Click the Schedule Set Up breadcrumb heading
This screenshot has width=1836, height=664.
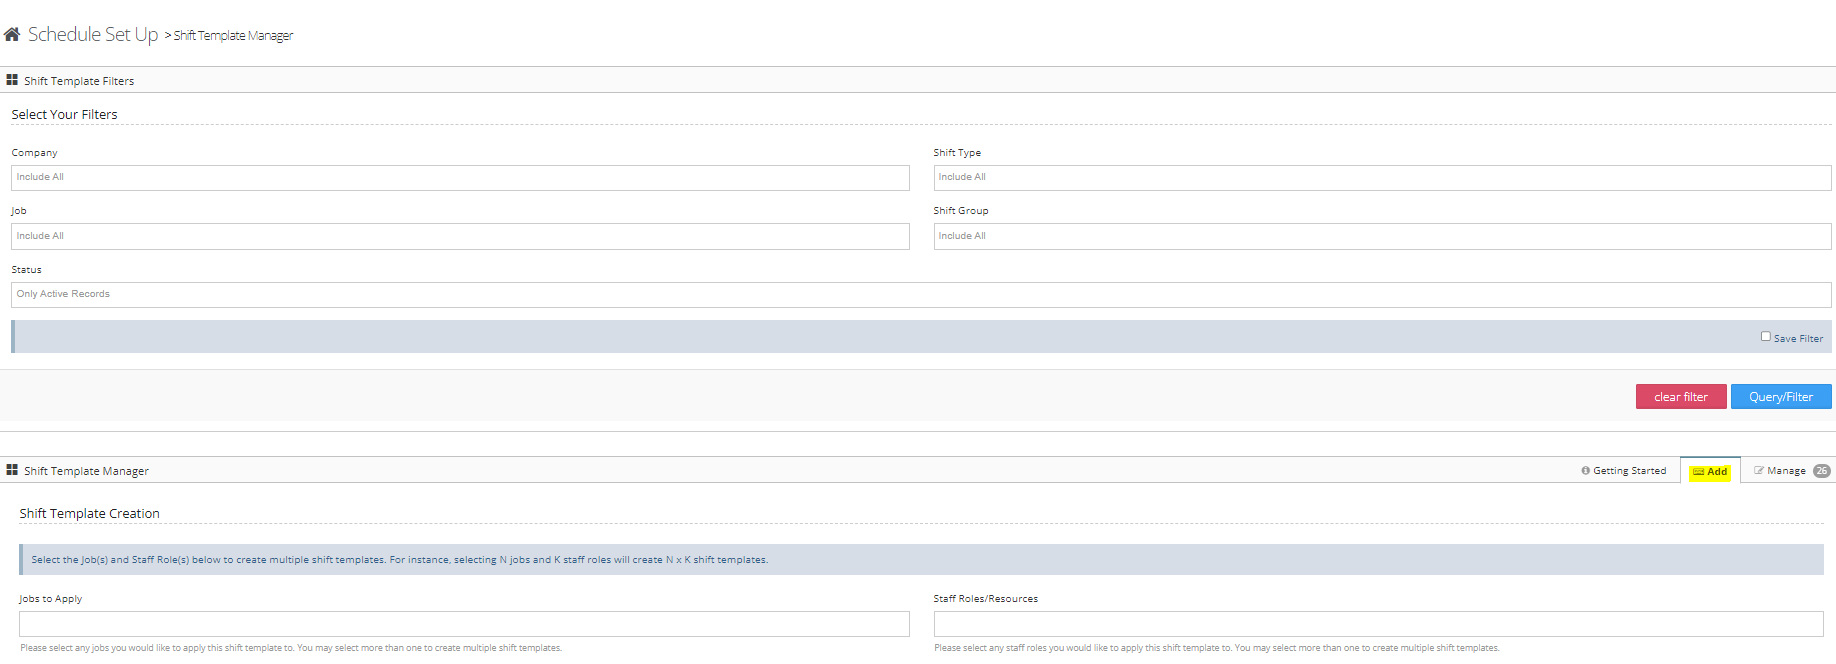93,35
